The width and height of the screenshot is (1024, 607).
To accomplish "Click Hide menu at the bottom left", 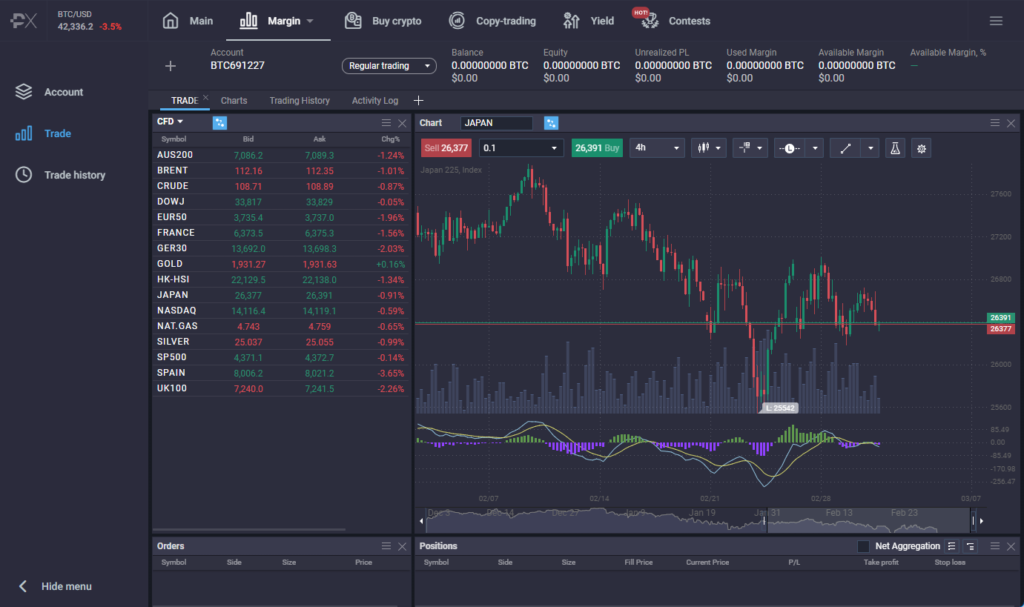I will pyautogui.click(x=60, y=587).
